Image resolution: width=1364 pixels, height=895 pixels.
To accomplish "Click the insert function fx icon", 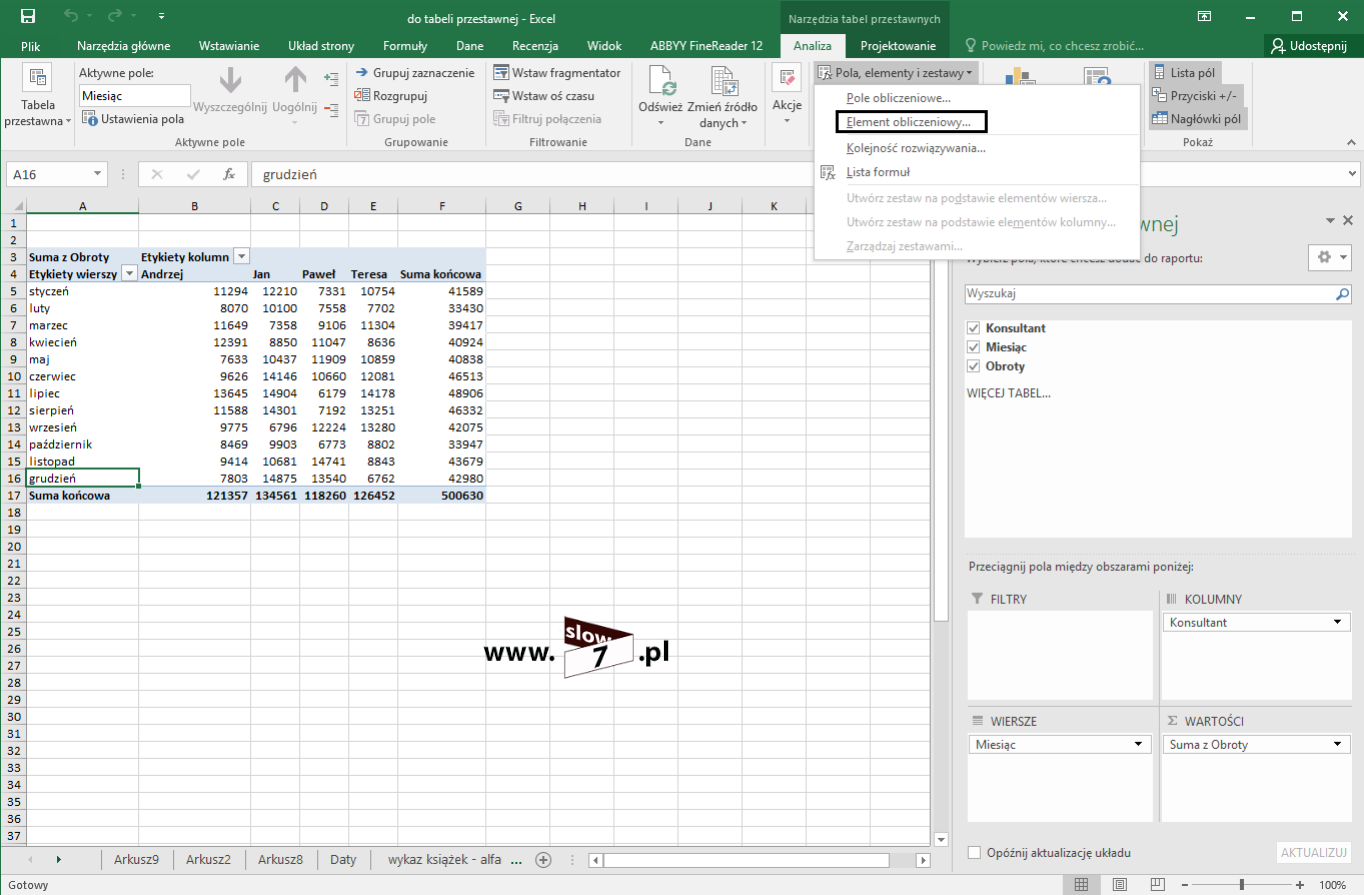I will (x=229, y=174).
